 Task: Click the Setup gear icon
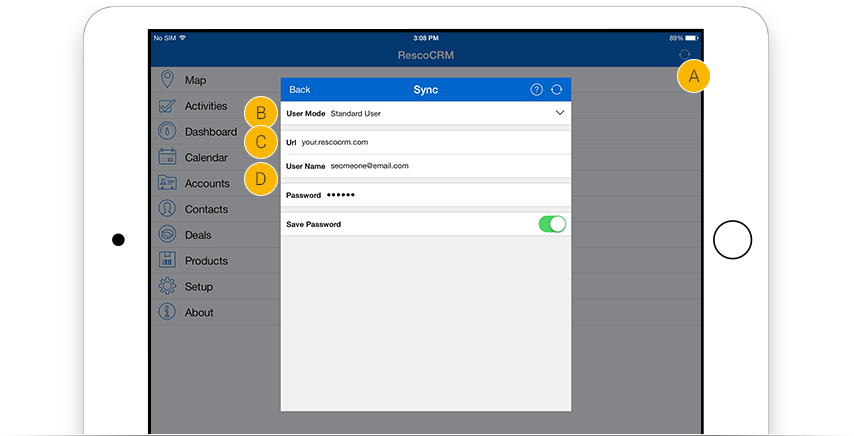pyautogui.click(x=167, y=287)
